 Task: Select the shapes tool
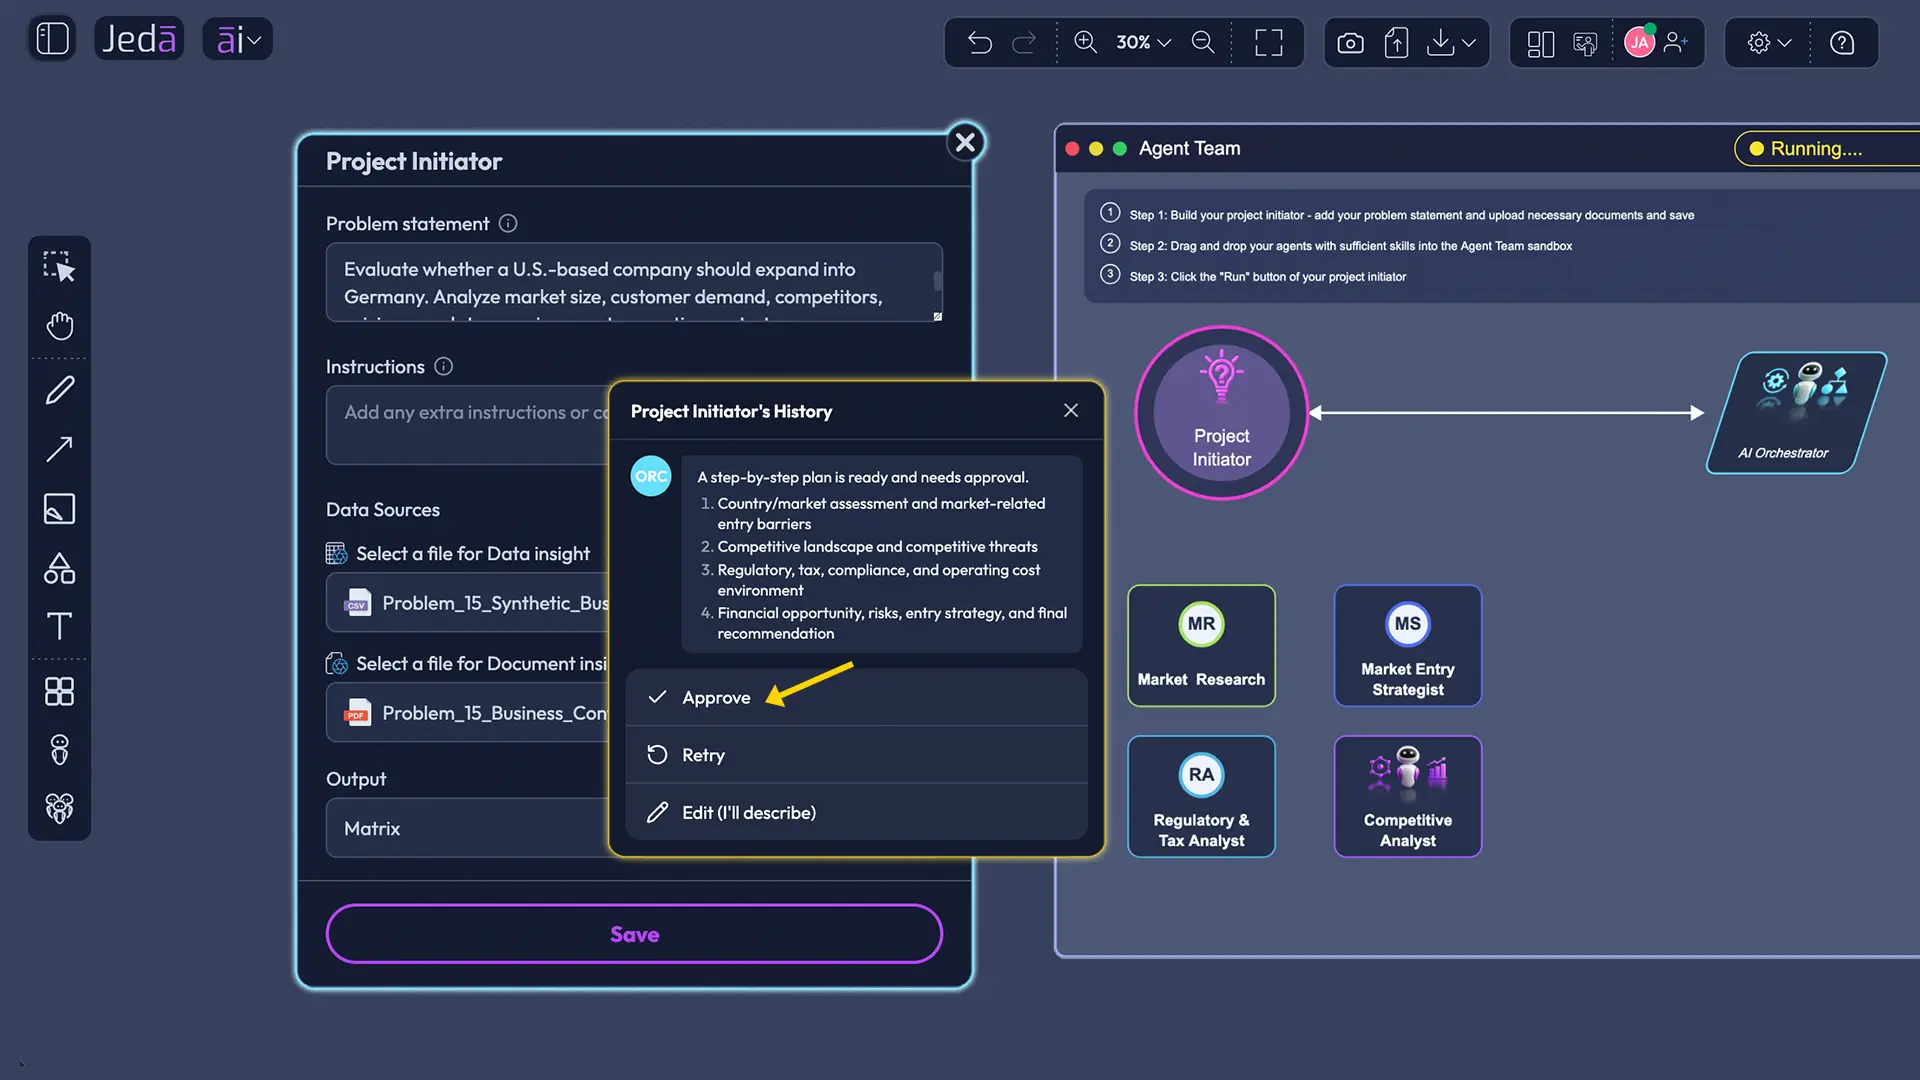coord(59,568)
